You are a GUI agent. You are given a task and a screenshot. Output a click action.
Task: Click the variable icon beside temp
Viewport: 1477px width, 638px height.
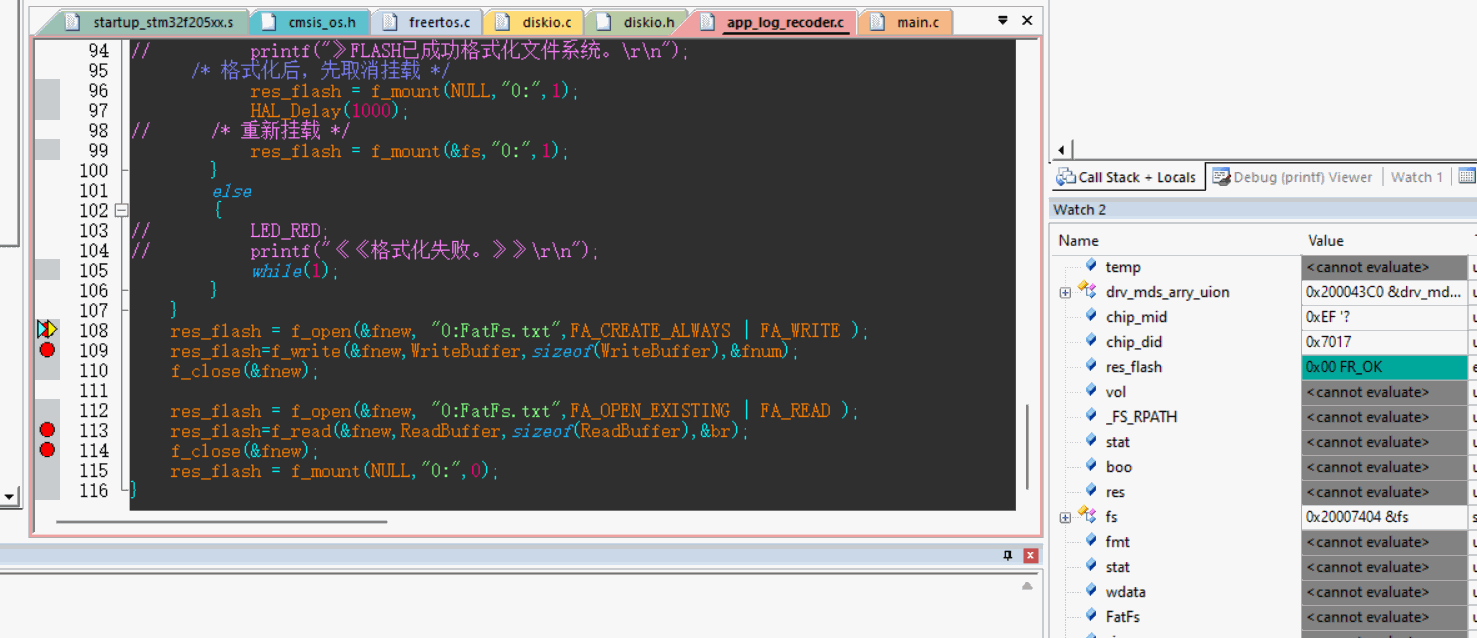1091,266
